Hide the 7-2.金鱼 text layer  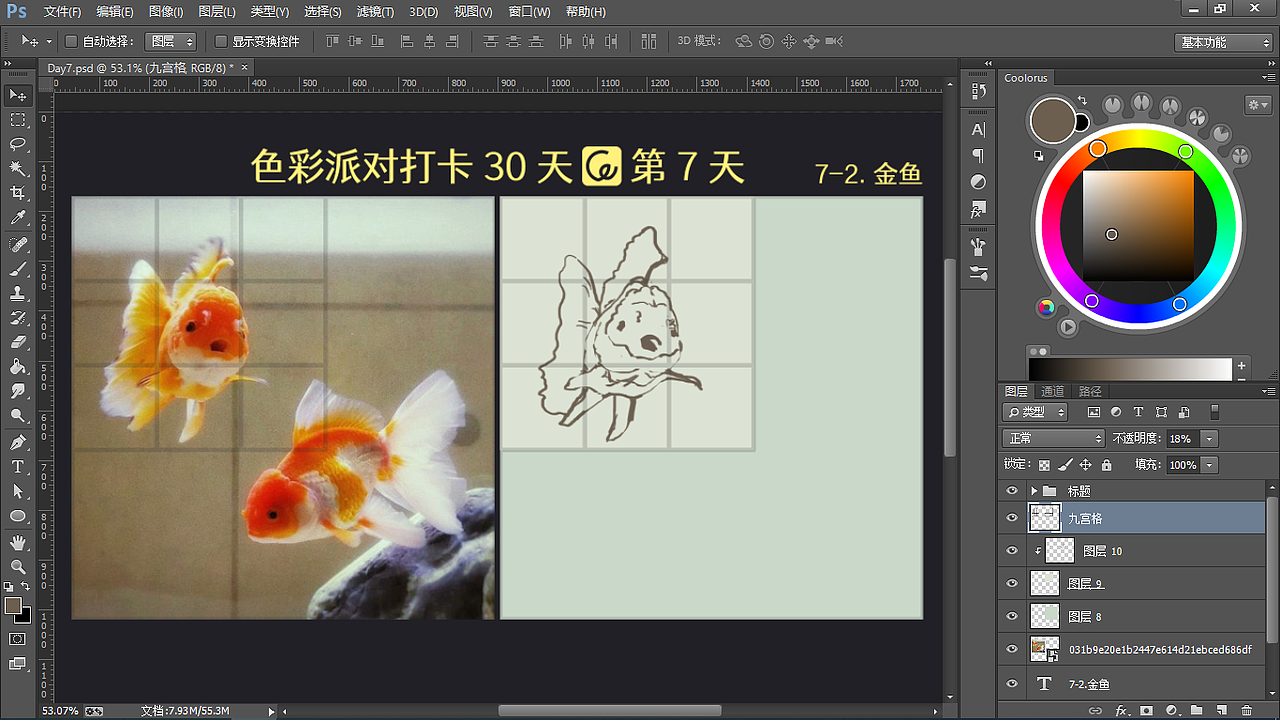click(x=1012, y=684)
